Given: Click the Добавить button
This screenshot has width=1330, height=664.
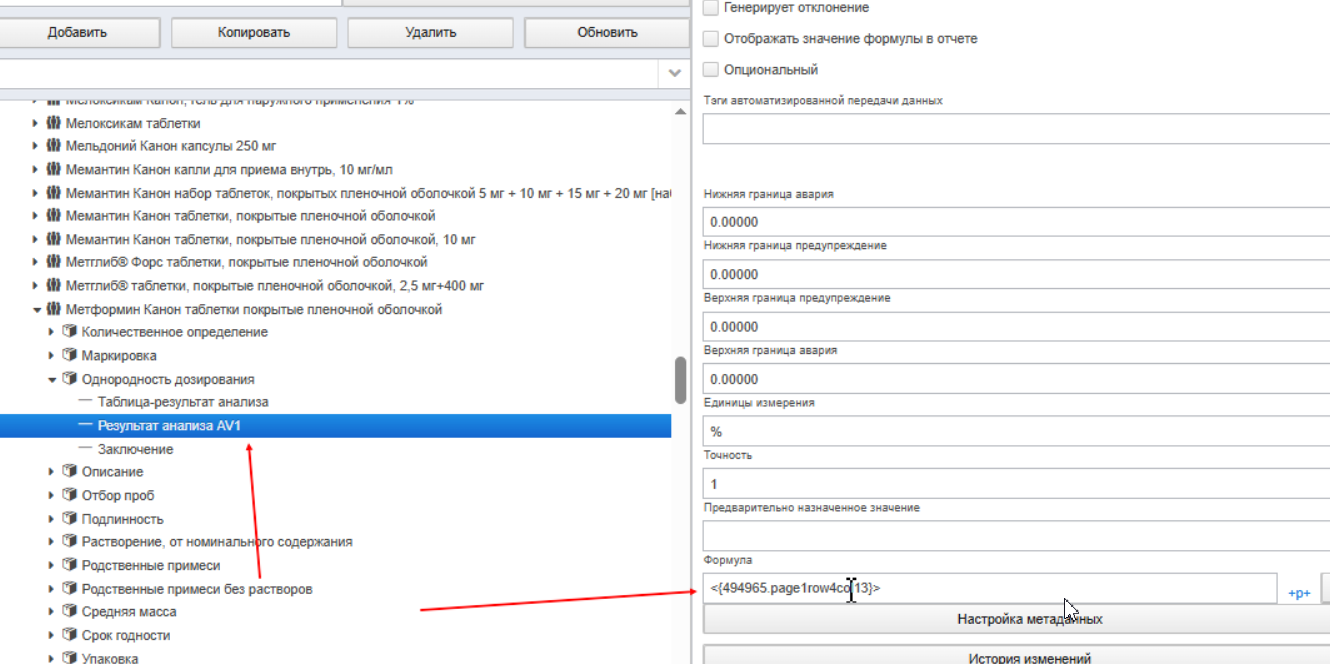Looking at the screenshot, I should [77, 32].
